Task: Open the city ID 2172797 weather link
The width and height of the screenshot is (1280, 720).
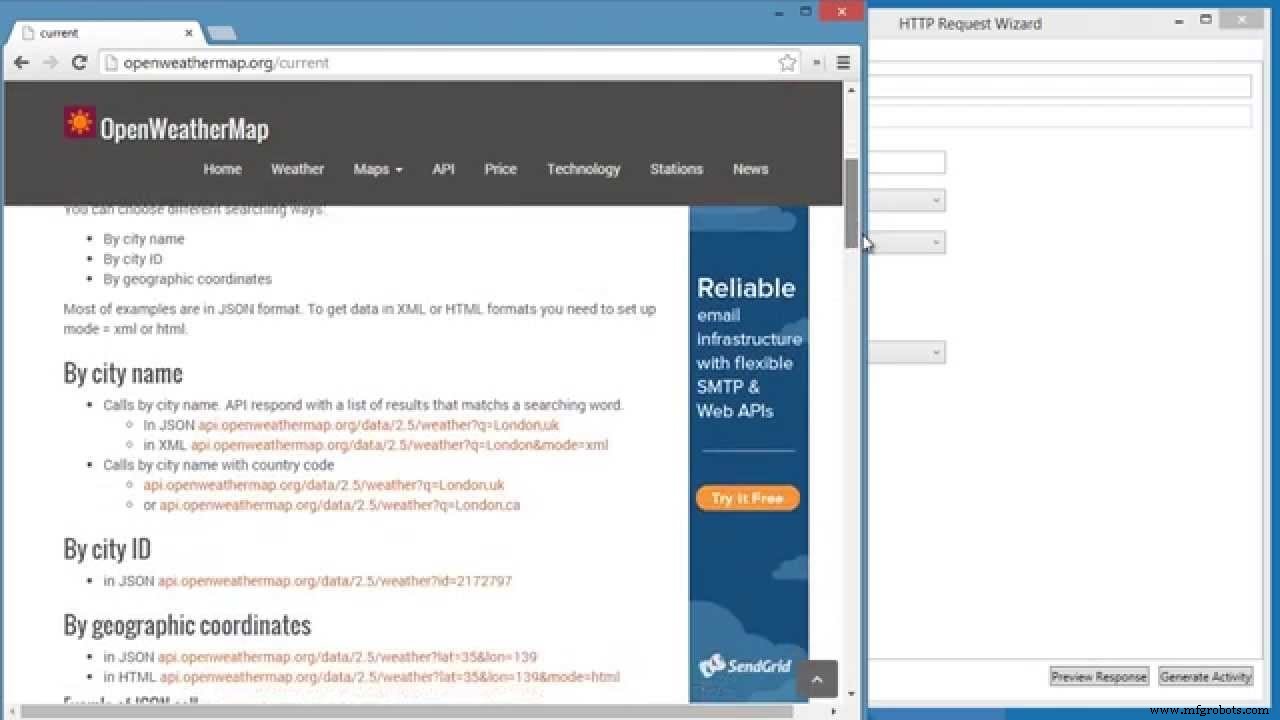Action: (333, 580)
